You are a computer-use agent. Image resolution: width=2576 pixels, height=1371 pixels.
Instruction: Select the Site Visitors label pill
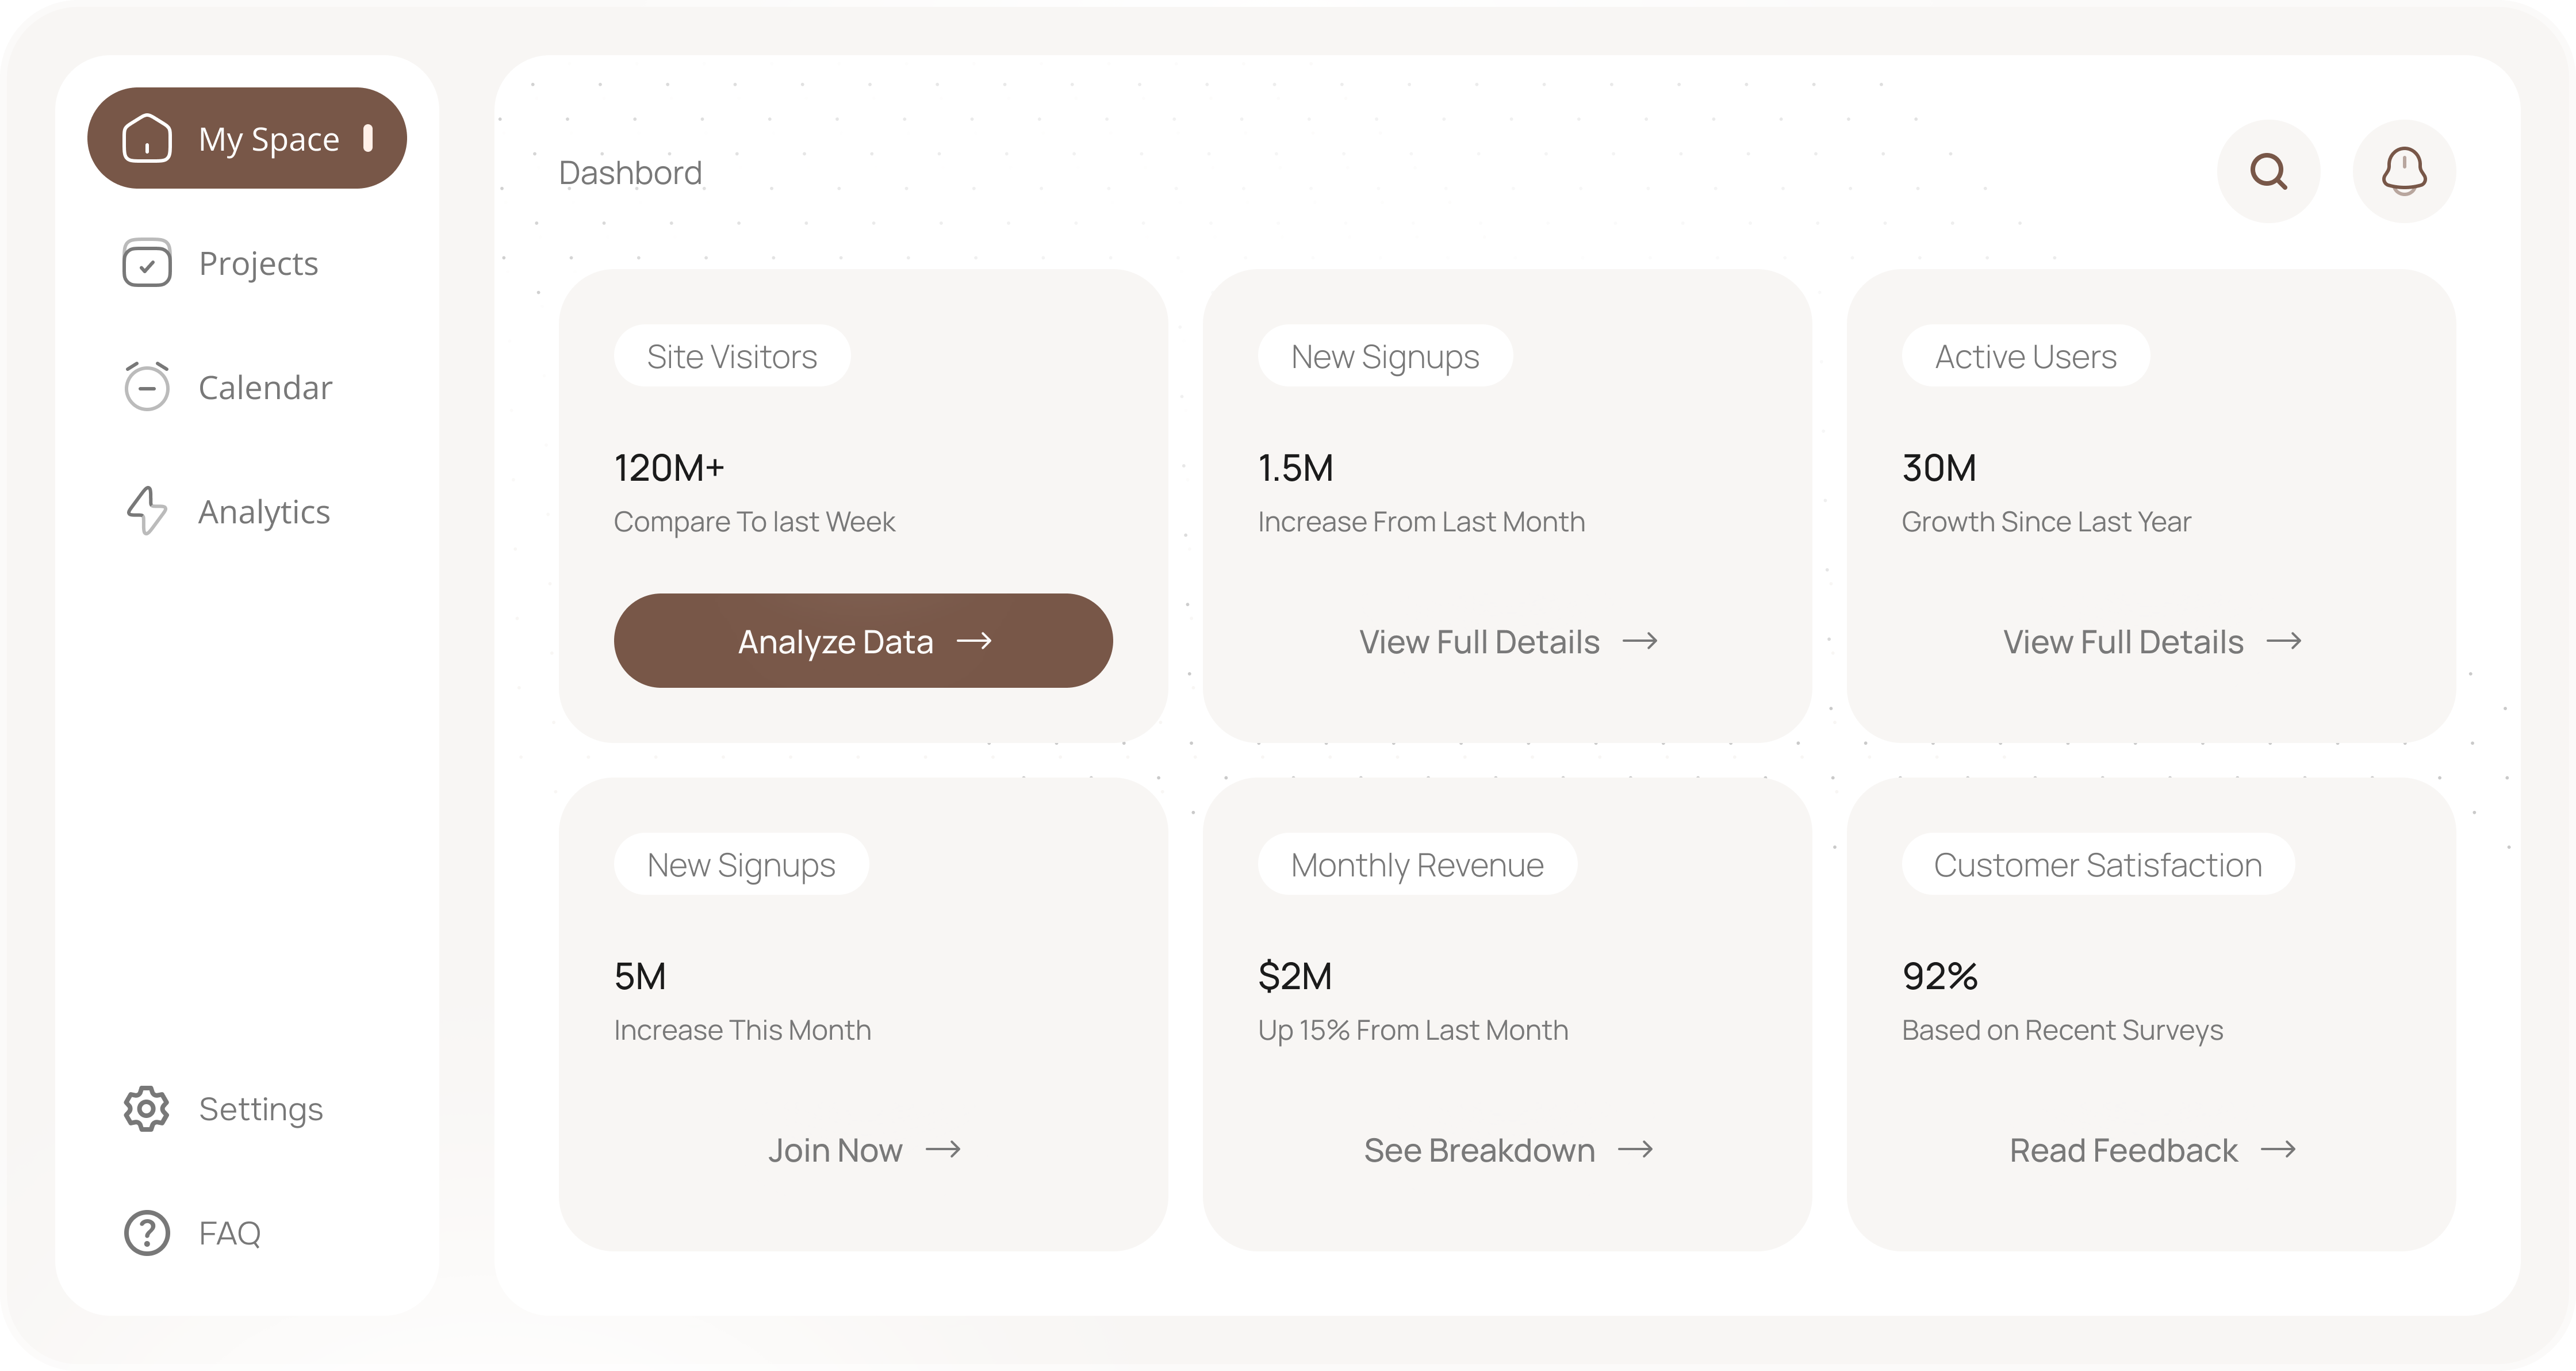click(732, 355)
